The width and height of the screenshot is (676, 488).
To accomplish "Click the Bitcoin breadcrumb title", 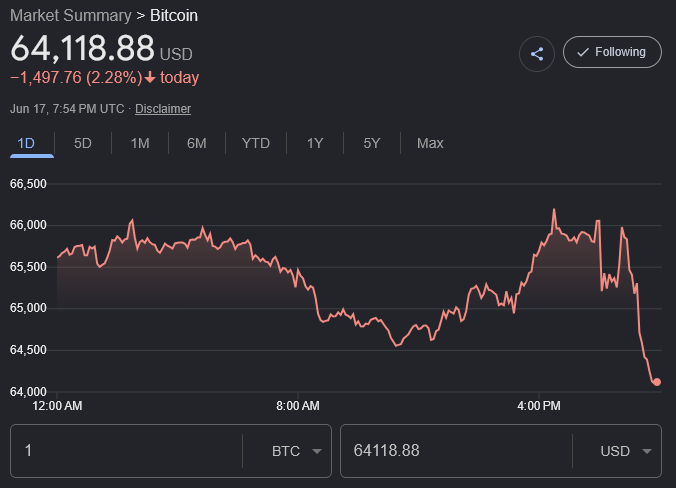I will pos(174,16).
